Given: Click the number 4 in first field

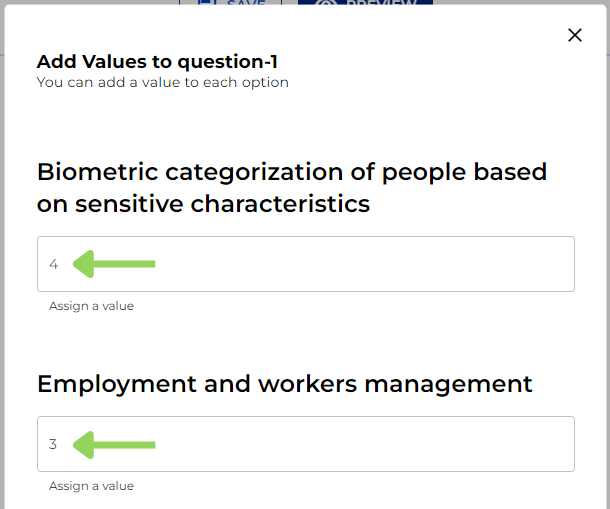Looking at the screenshot, I should [x=54, y=265].
